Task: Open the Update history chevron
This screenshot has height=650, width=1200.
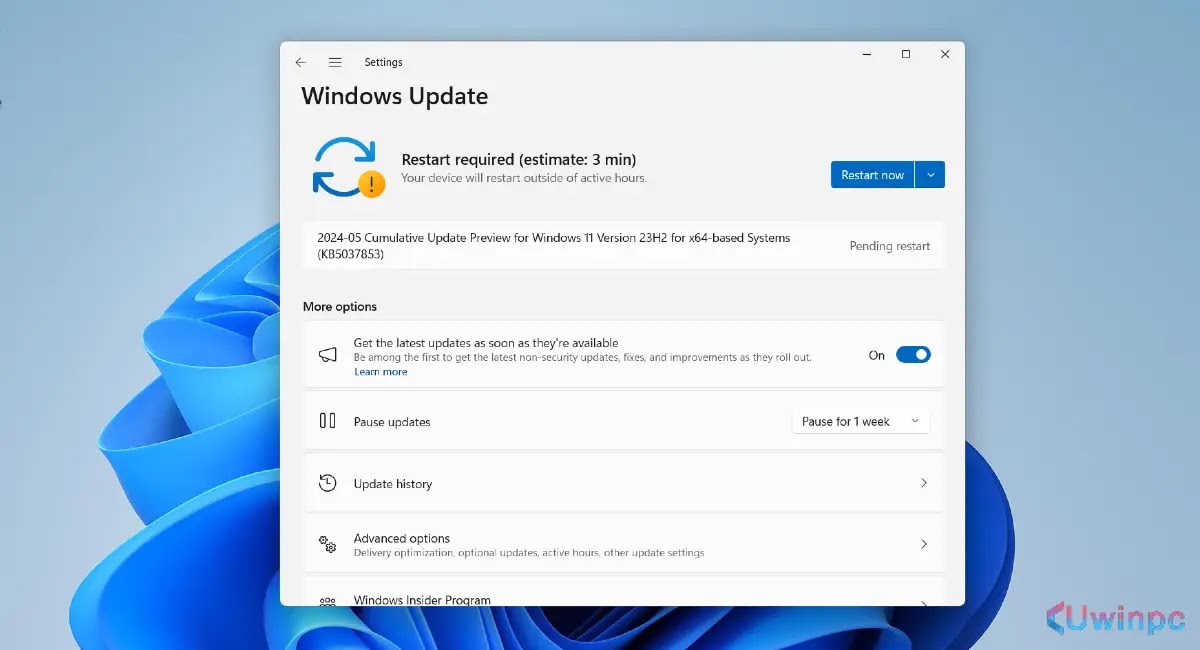Action: [x=923, y=483]
